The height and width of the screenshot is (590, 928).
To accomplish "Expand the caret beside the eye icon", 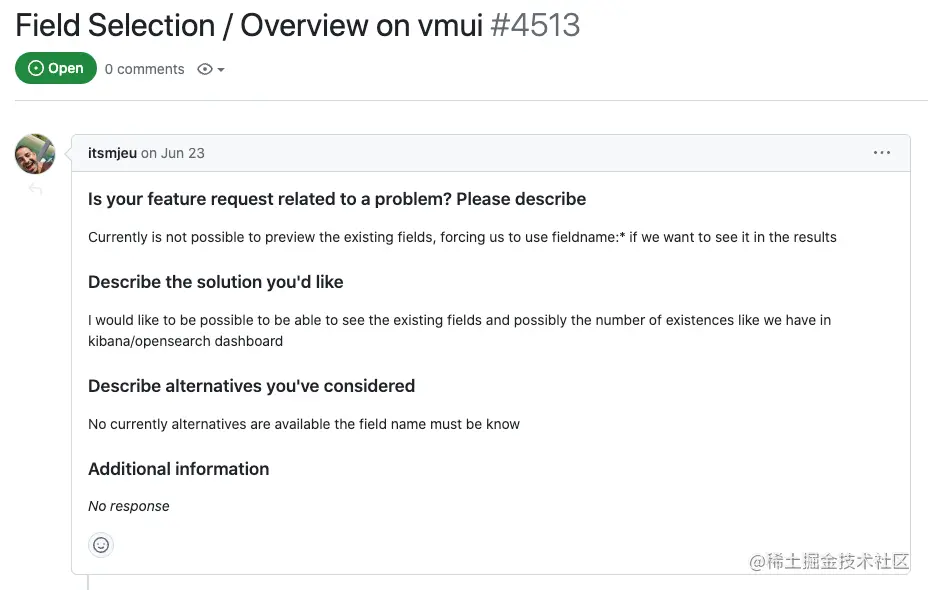I will pos(221,70).
